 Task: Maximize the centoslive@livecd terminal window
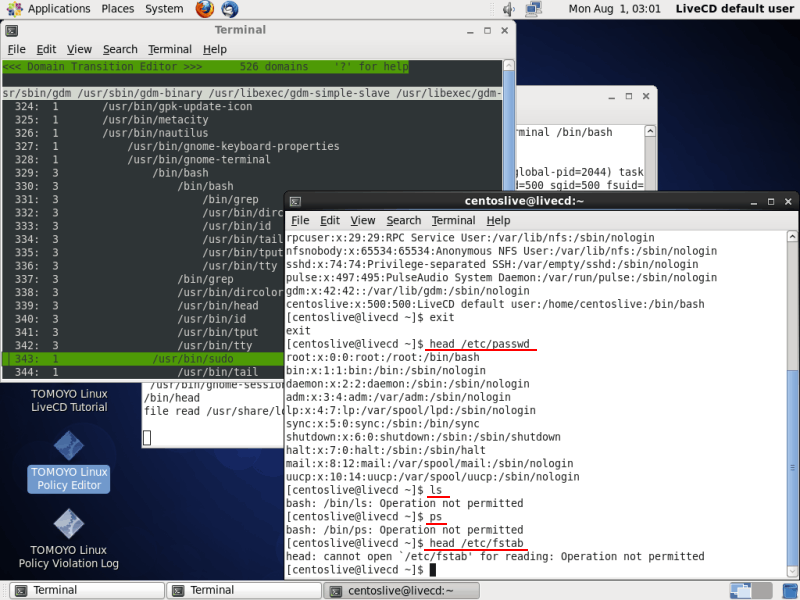pyautogui.click(x=771, y=202)
